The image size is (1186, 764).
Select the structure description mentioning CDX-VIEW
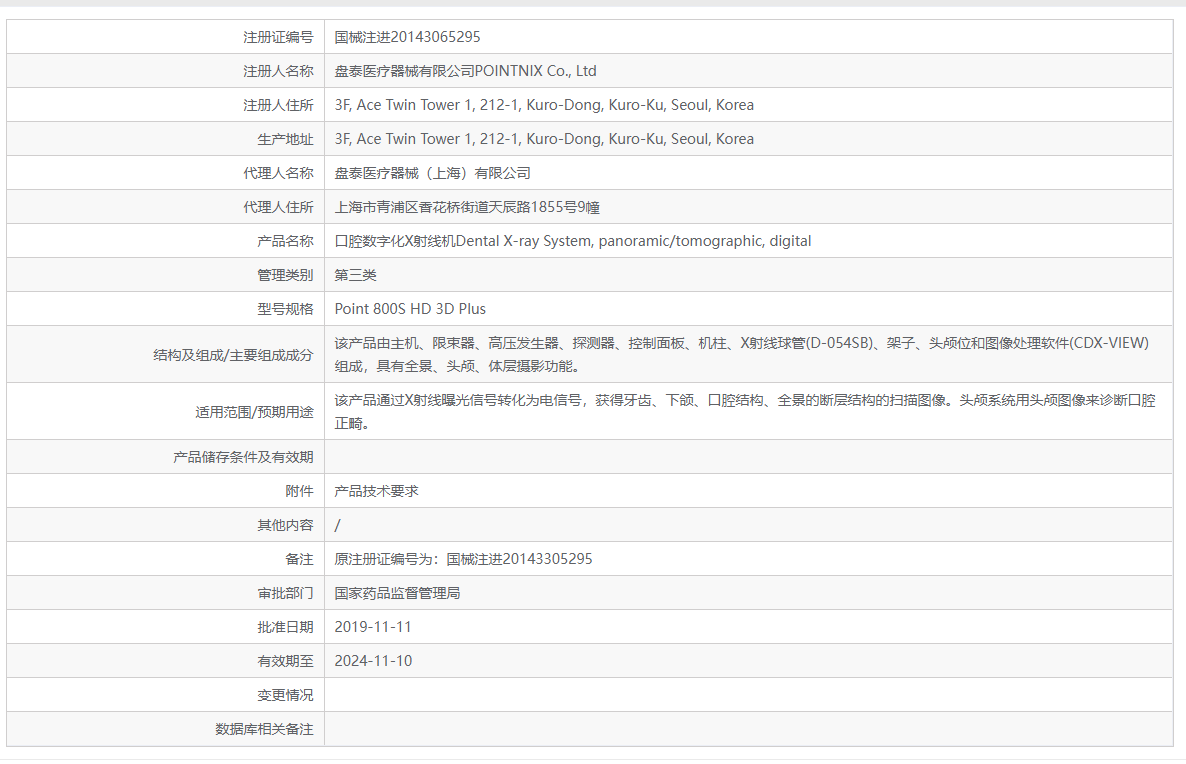[741, 355]
